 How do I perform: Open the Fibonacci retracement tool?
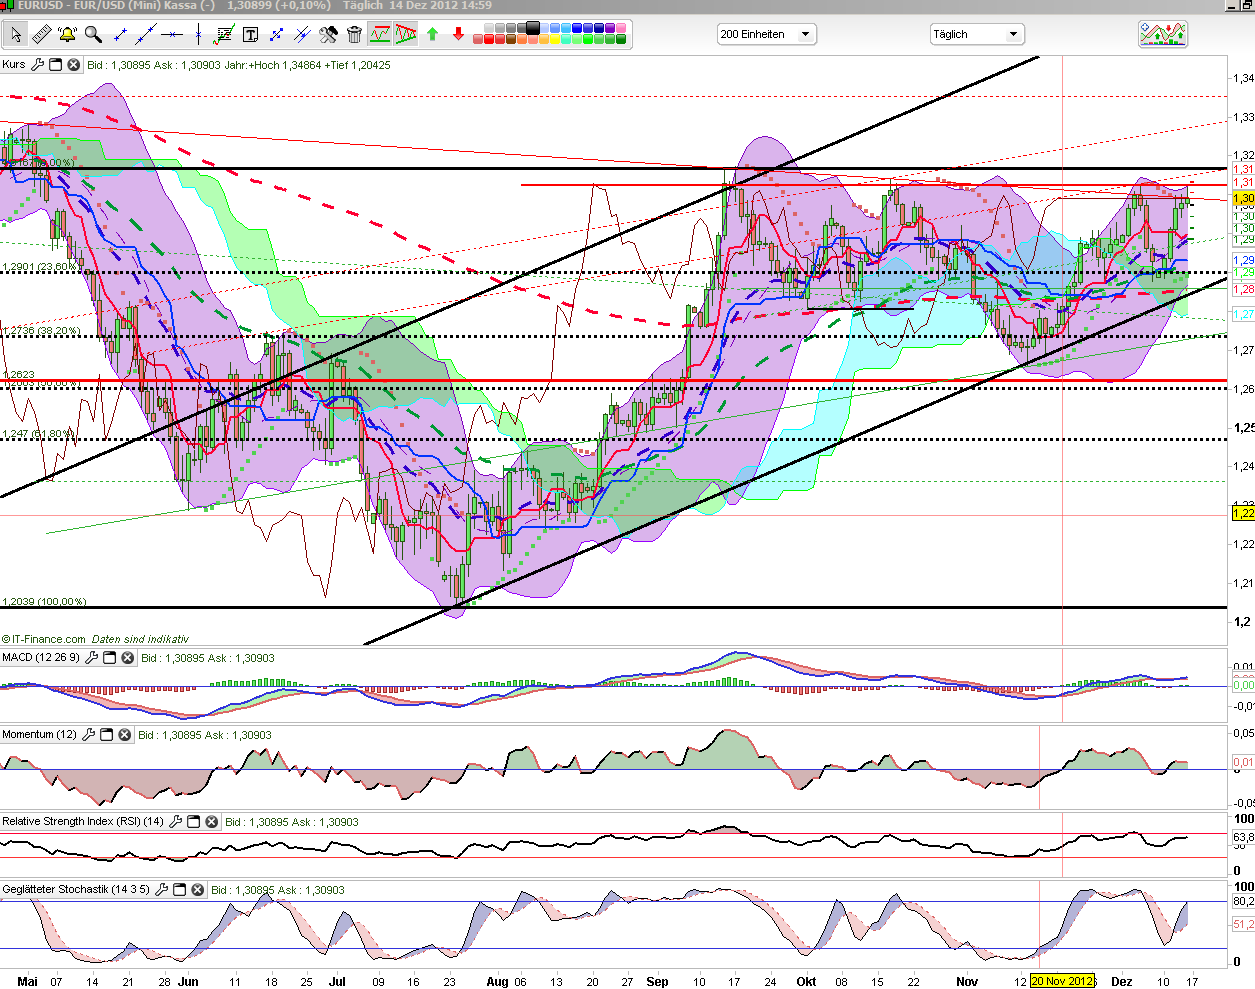(224, 35)
